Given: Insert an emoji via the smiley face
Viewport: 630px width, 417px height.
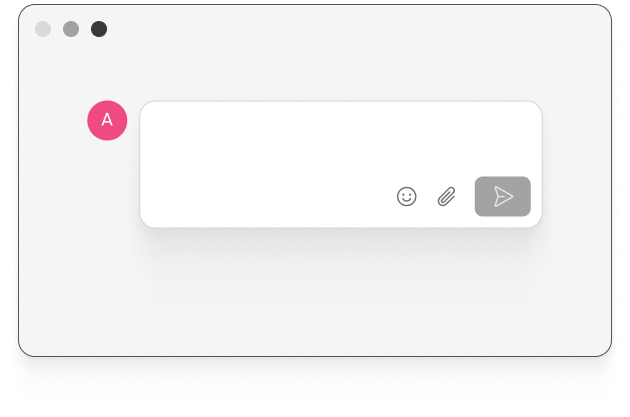Looking at the screenshot, I should pos(406,196).
